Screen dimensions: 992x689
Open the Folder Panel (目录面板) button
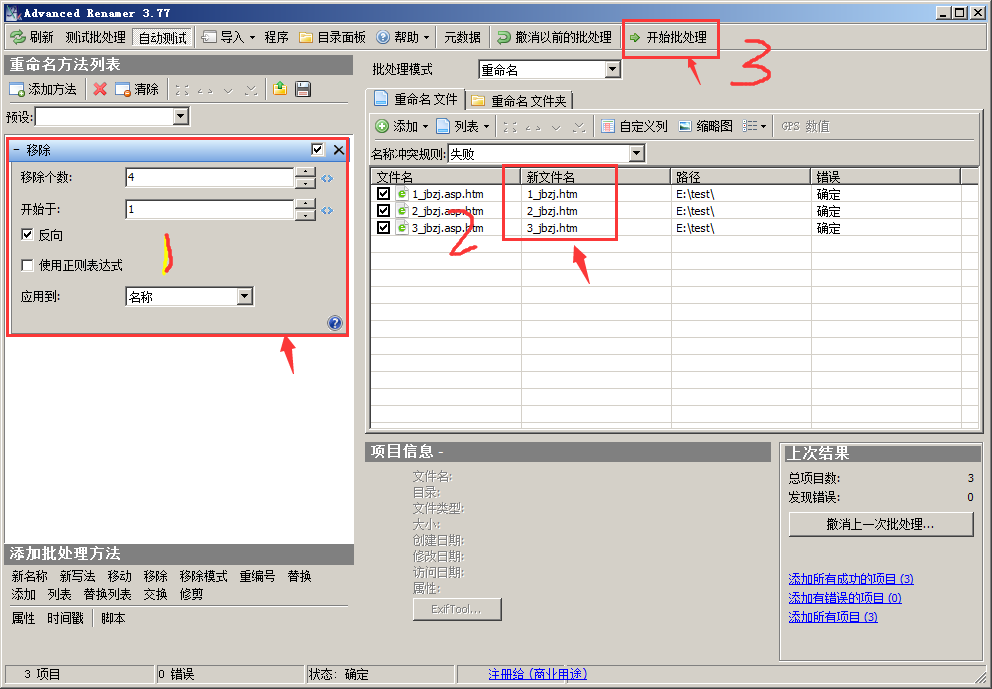[333, 37]
